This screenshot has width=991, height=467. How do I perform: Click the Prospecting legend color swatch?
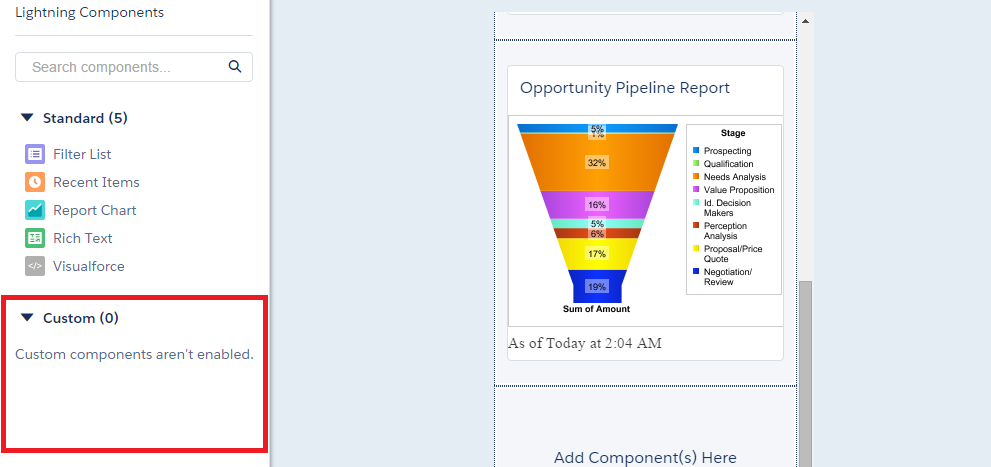click(x=696, y=151)
